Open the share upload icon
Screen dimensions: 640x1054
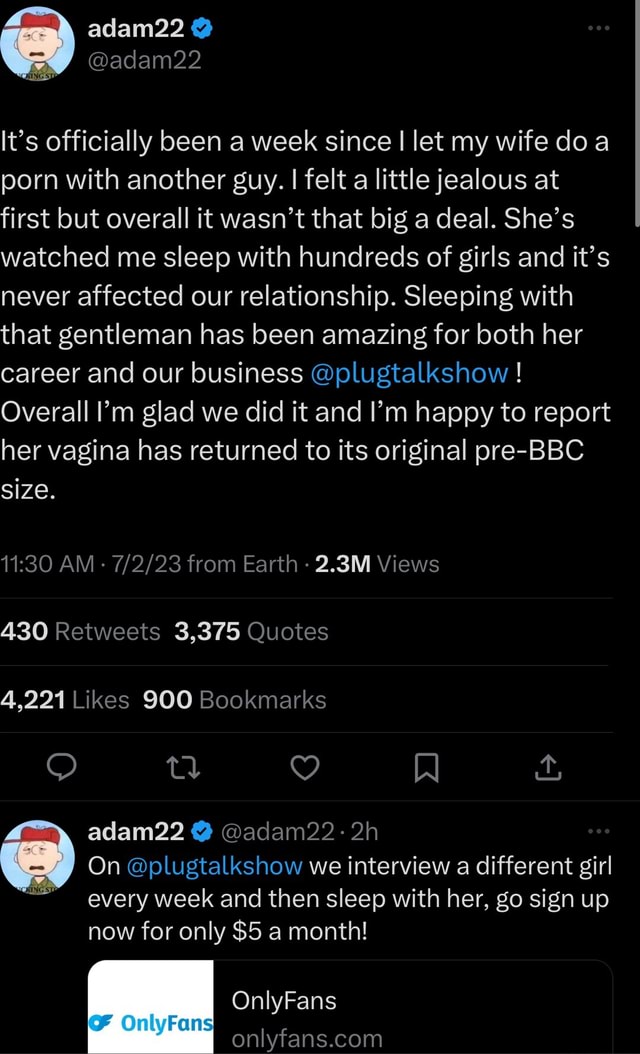[547, 766]
